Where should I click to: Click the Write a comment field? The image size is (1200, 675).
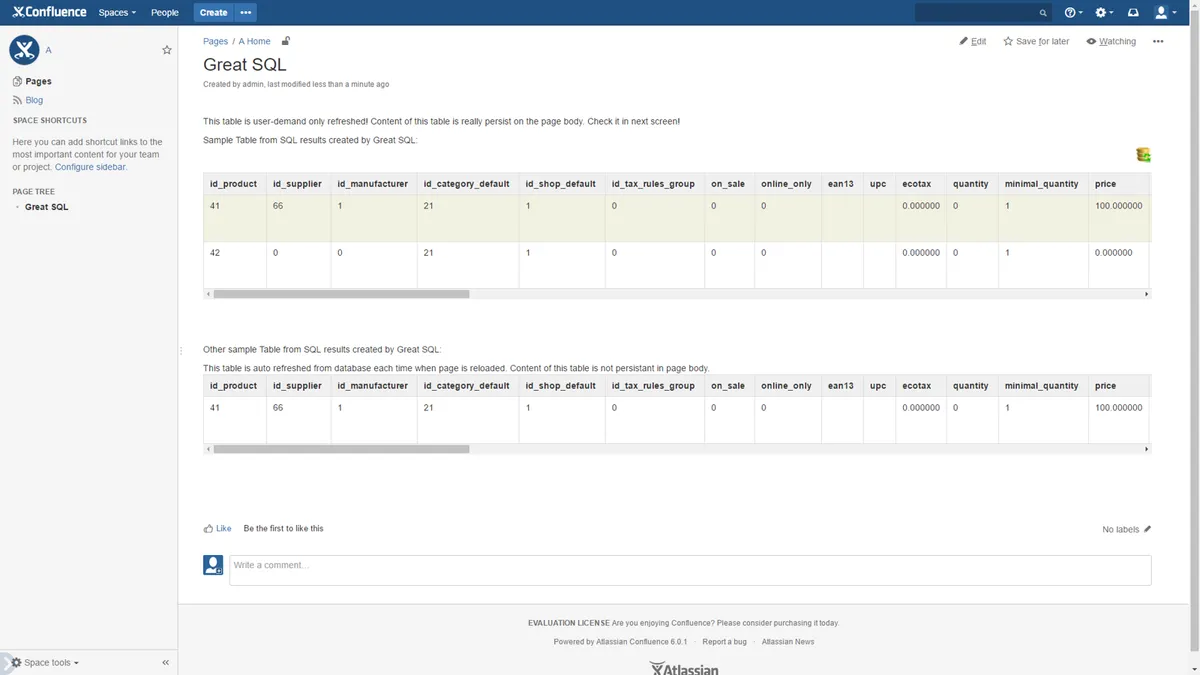tap(690, 570)
